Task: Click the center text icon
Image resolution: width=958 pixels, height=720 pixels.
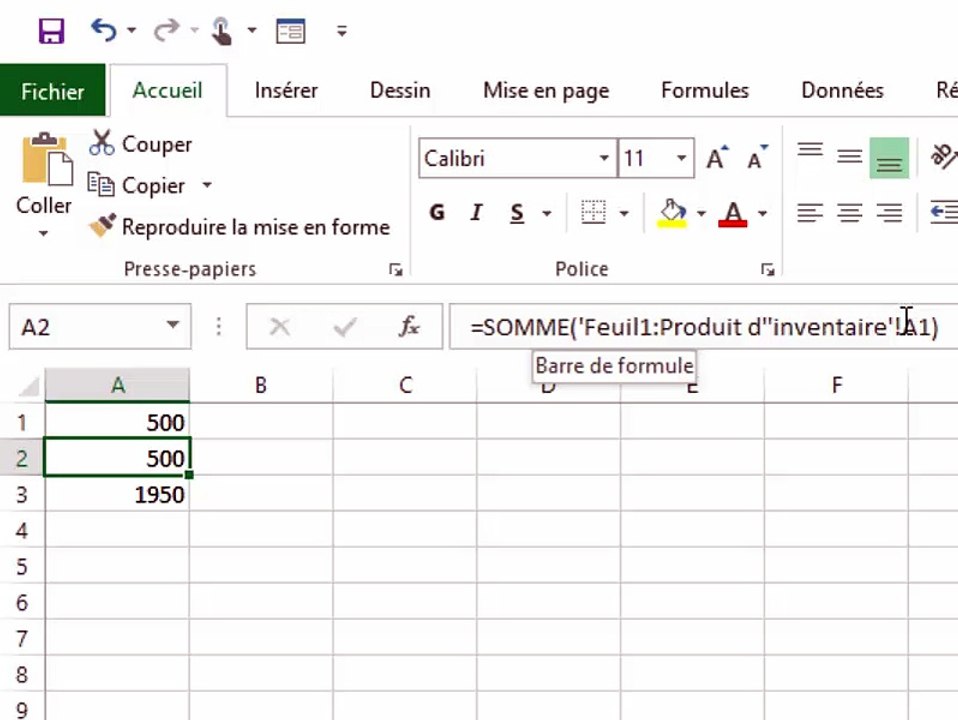Action: pos(849,213)
